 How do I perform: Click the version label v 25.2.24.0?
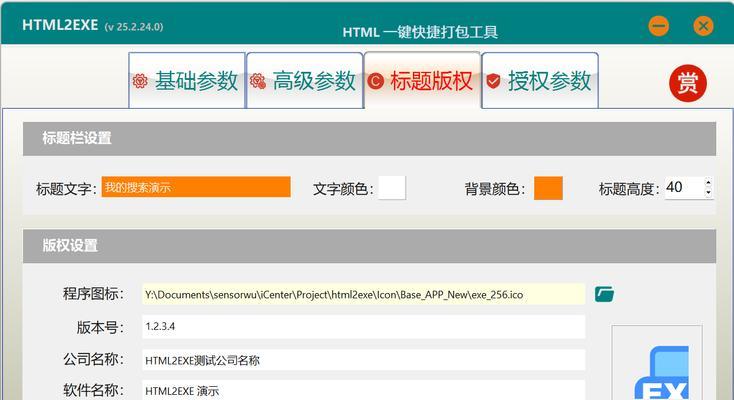point(134,27)
